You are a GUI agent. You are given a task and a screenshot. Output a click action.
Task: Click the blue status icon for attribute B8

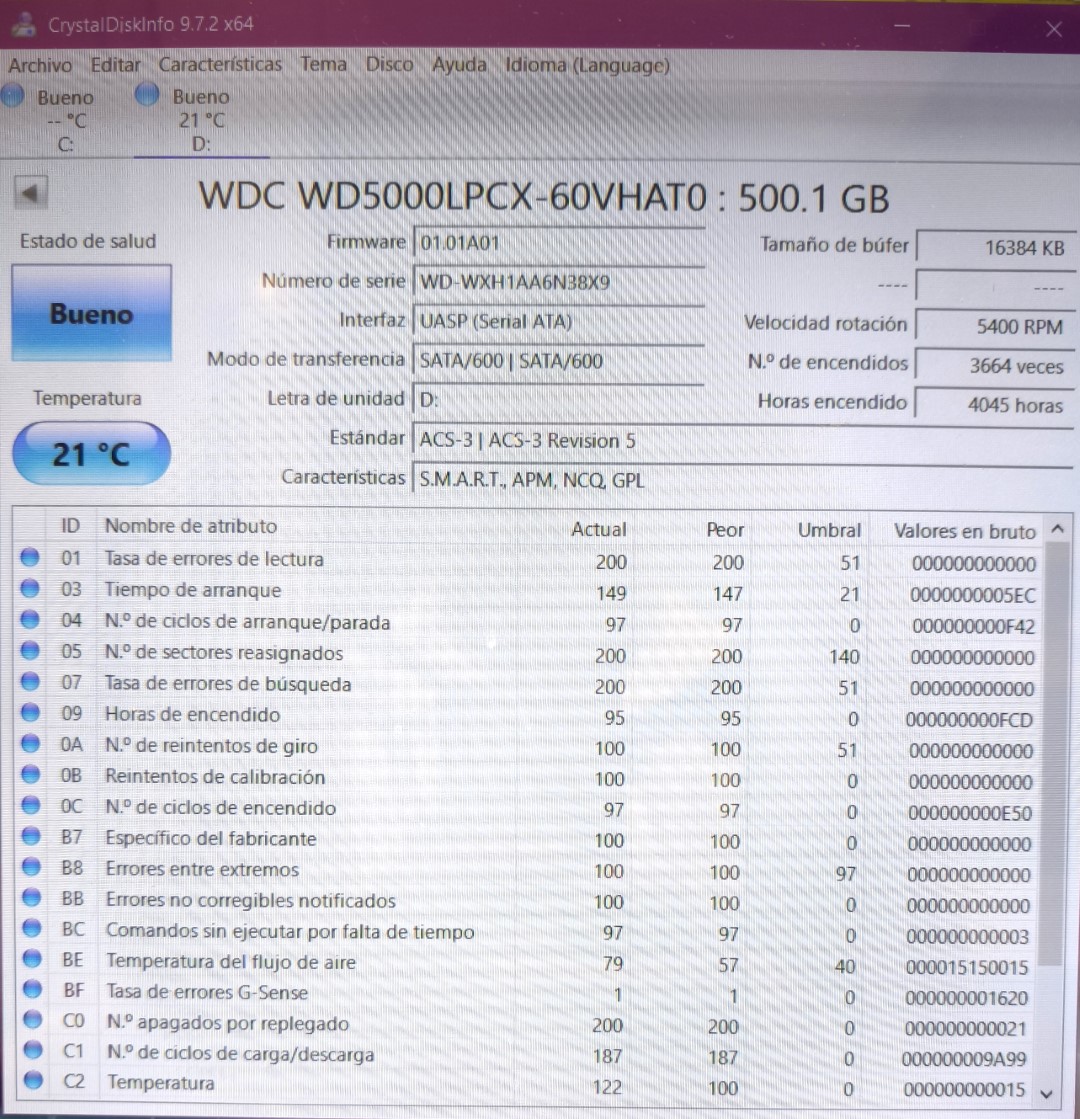click(x=31, y=866)
